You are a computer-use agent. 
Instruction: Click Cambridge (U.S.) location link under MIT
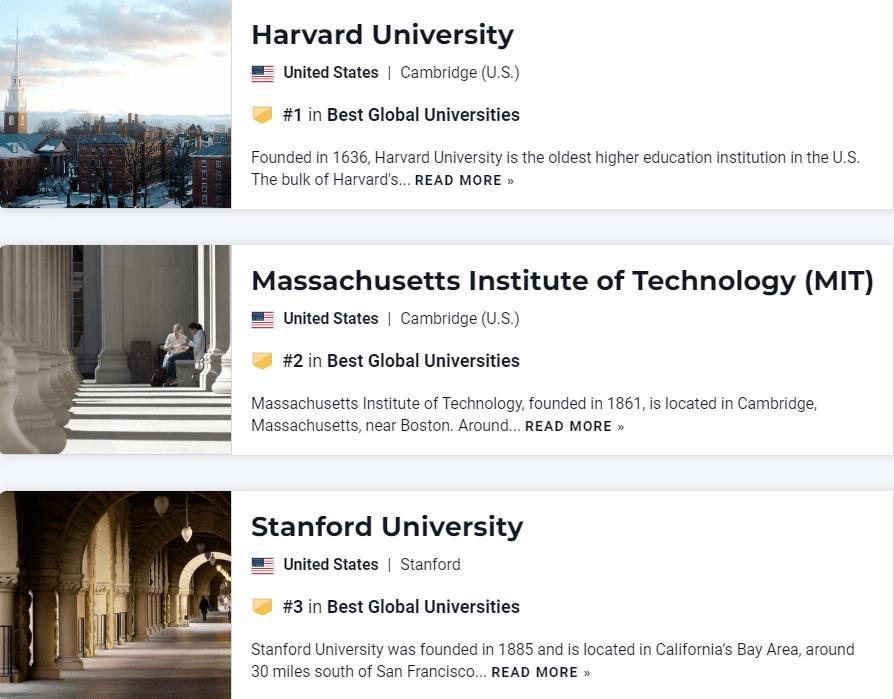click(x=460, y=318)
